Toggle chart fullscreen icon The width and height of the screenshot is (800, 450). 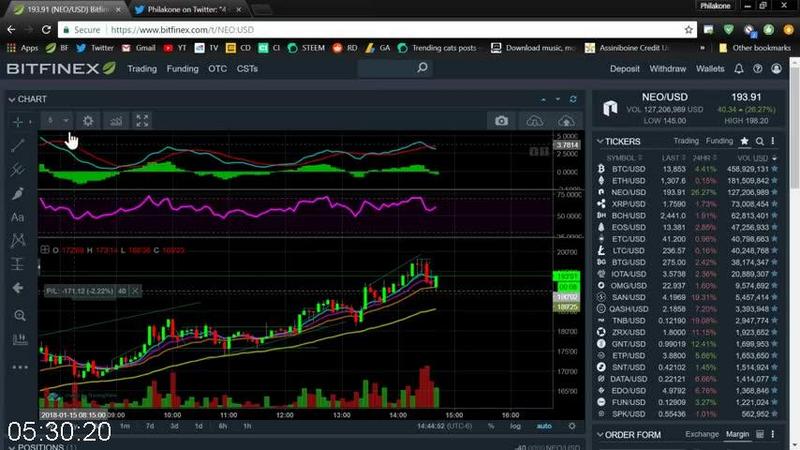(142, 121)
